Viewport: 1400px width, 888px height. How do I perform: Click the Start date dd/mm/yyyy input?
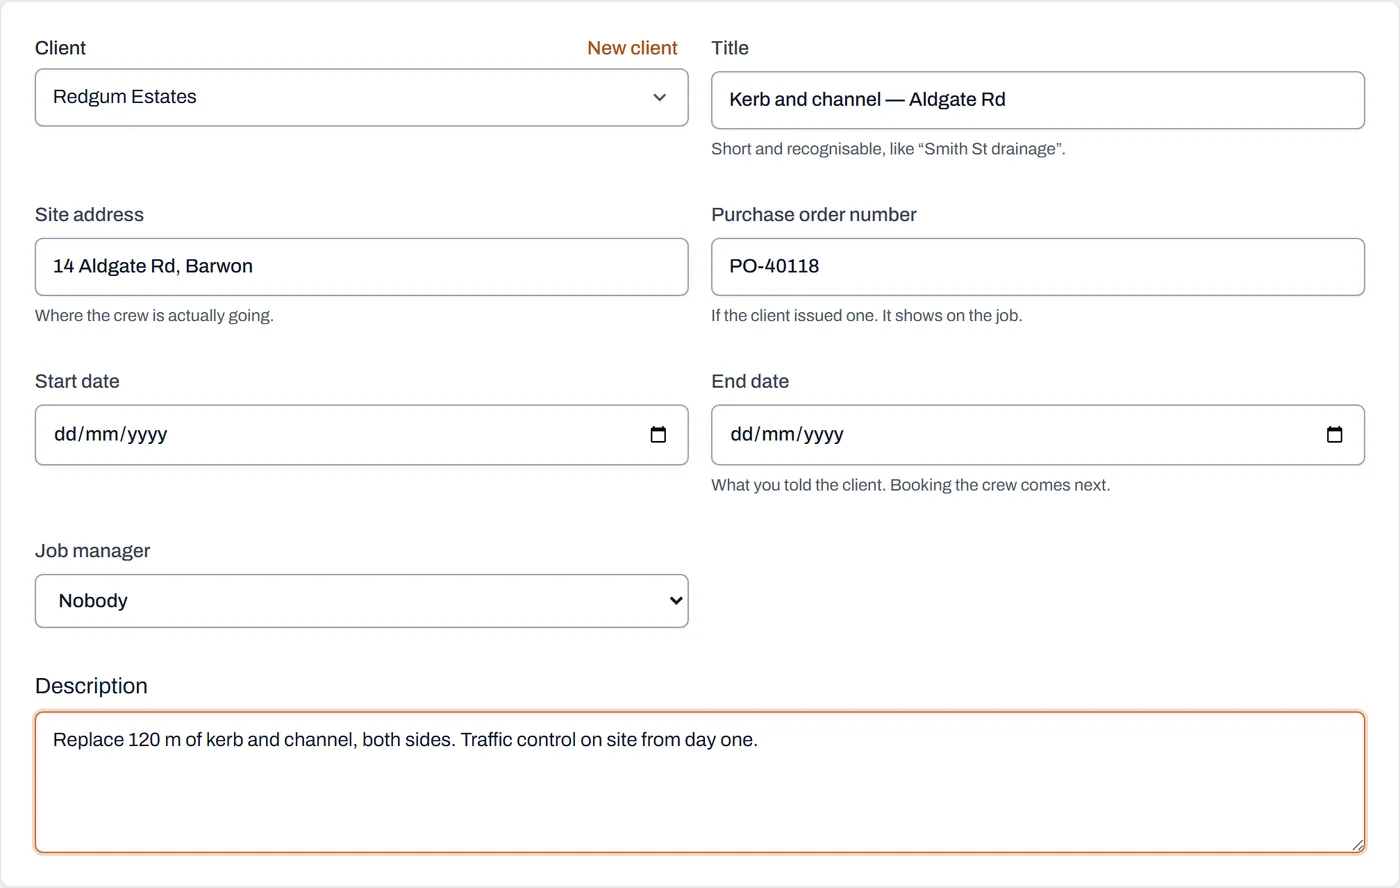361,435
